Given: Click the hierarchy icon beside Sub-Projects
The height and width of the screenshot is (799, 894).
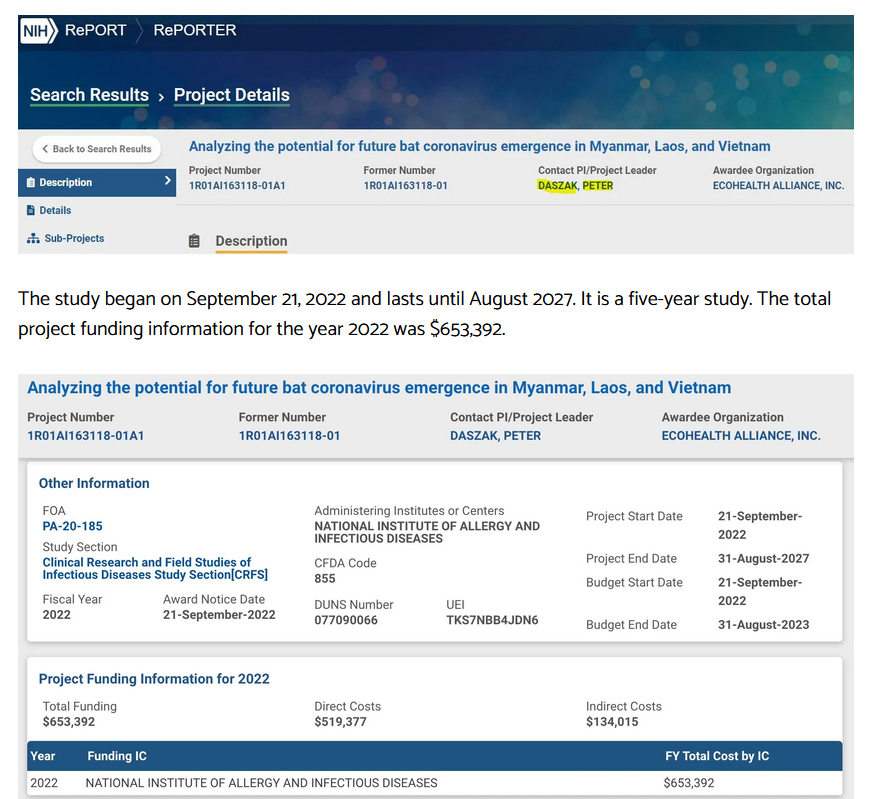Looking at the screenshot, I should [33, 238].
